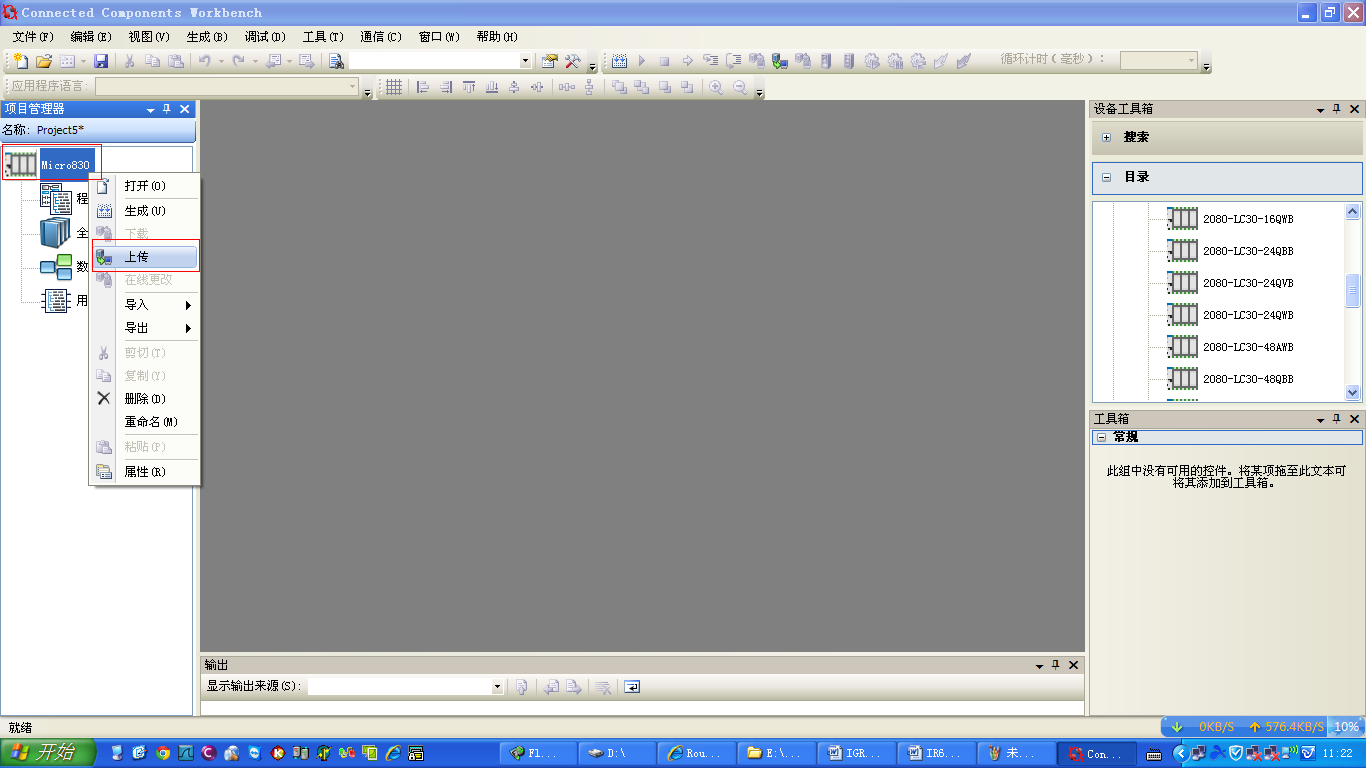Screen dimensions: 1366x768
Task: Toggle word wrap in the Output panel
Action: pyautogui.click(x=631, y=687)
